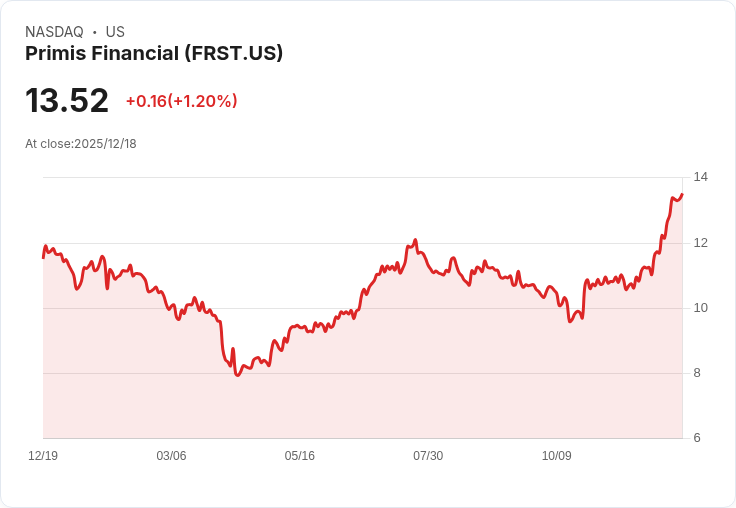The height and width of the screenshot is (508, 736).
Task: Click the 05/16 x-axis date label
Action: [x=299, y=455]
